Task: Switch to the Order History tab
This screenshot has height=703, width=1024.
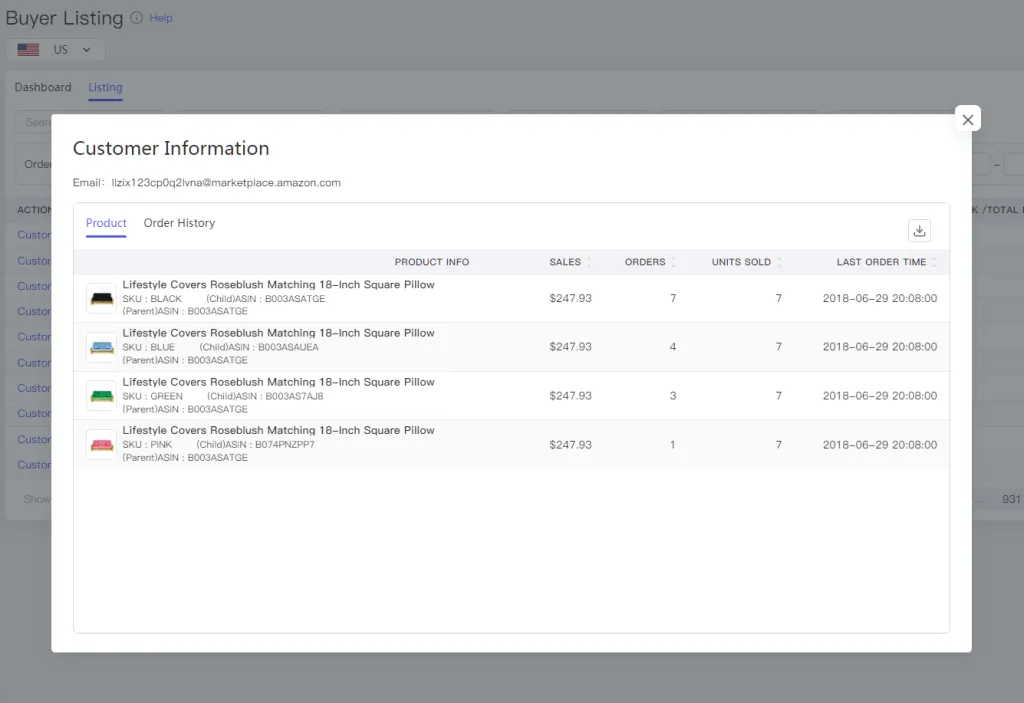Action: [179, 223]
